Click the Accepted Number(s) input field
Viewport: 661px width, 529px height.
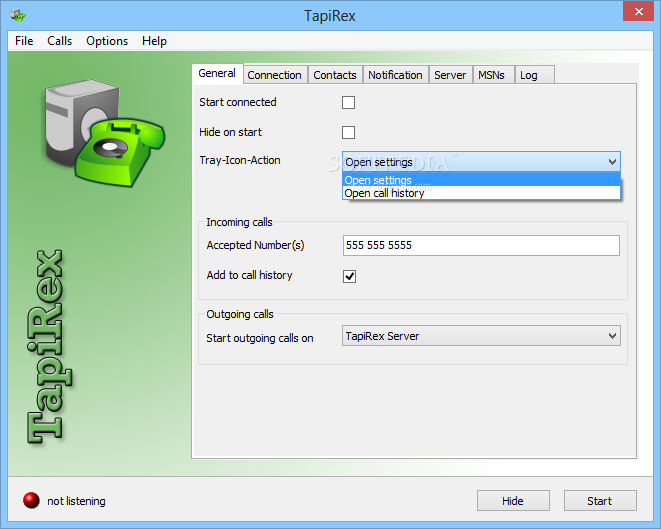point(481,245)
